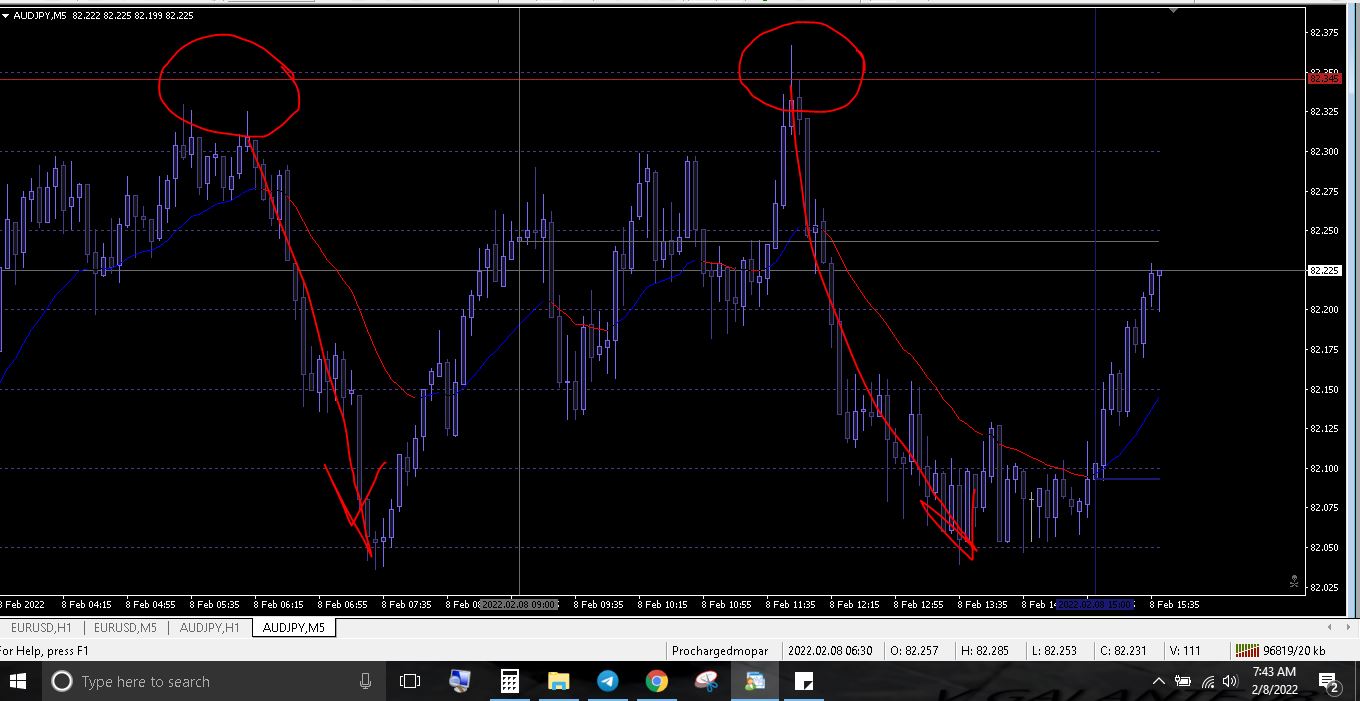Open Task View on the taskbar
This screenshot has height=701, width=1360.
pos(409,681)
